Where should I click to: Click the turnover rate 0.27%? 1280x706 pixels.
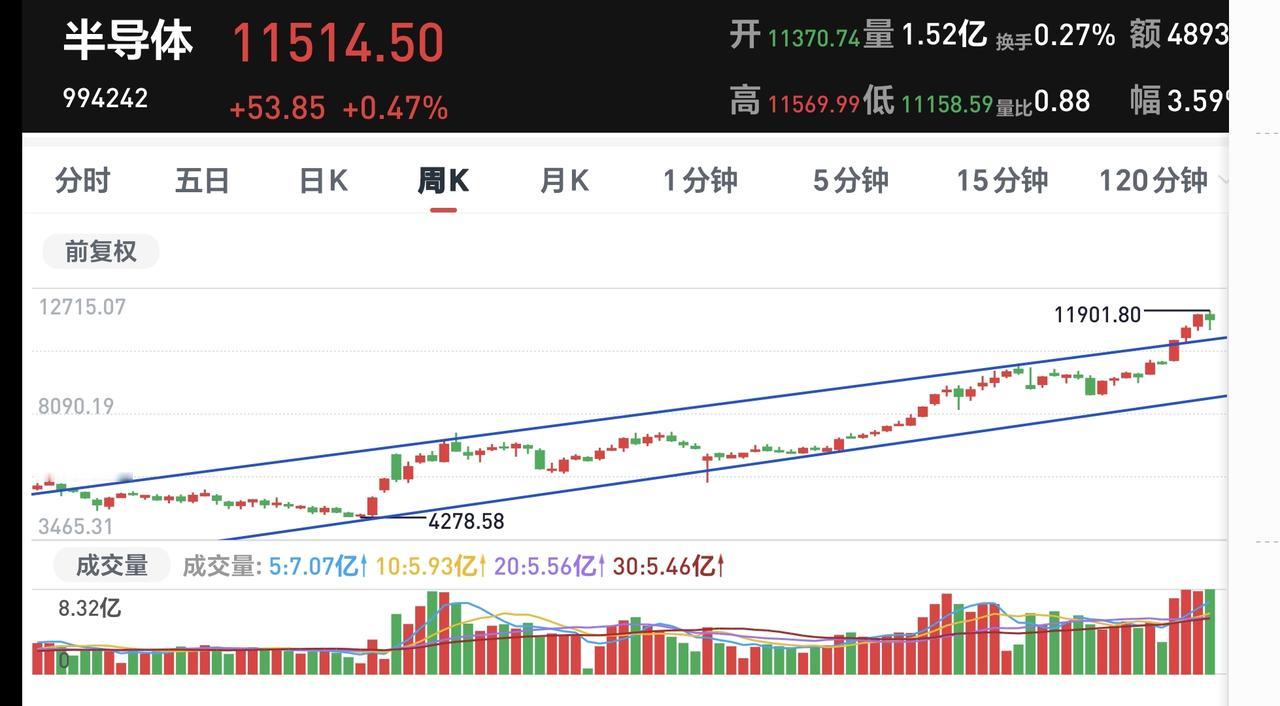1074,36
